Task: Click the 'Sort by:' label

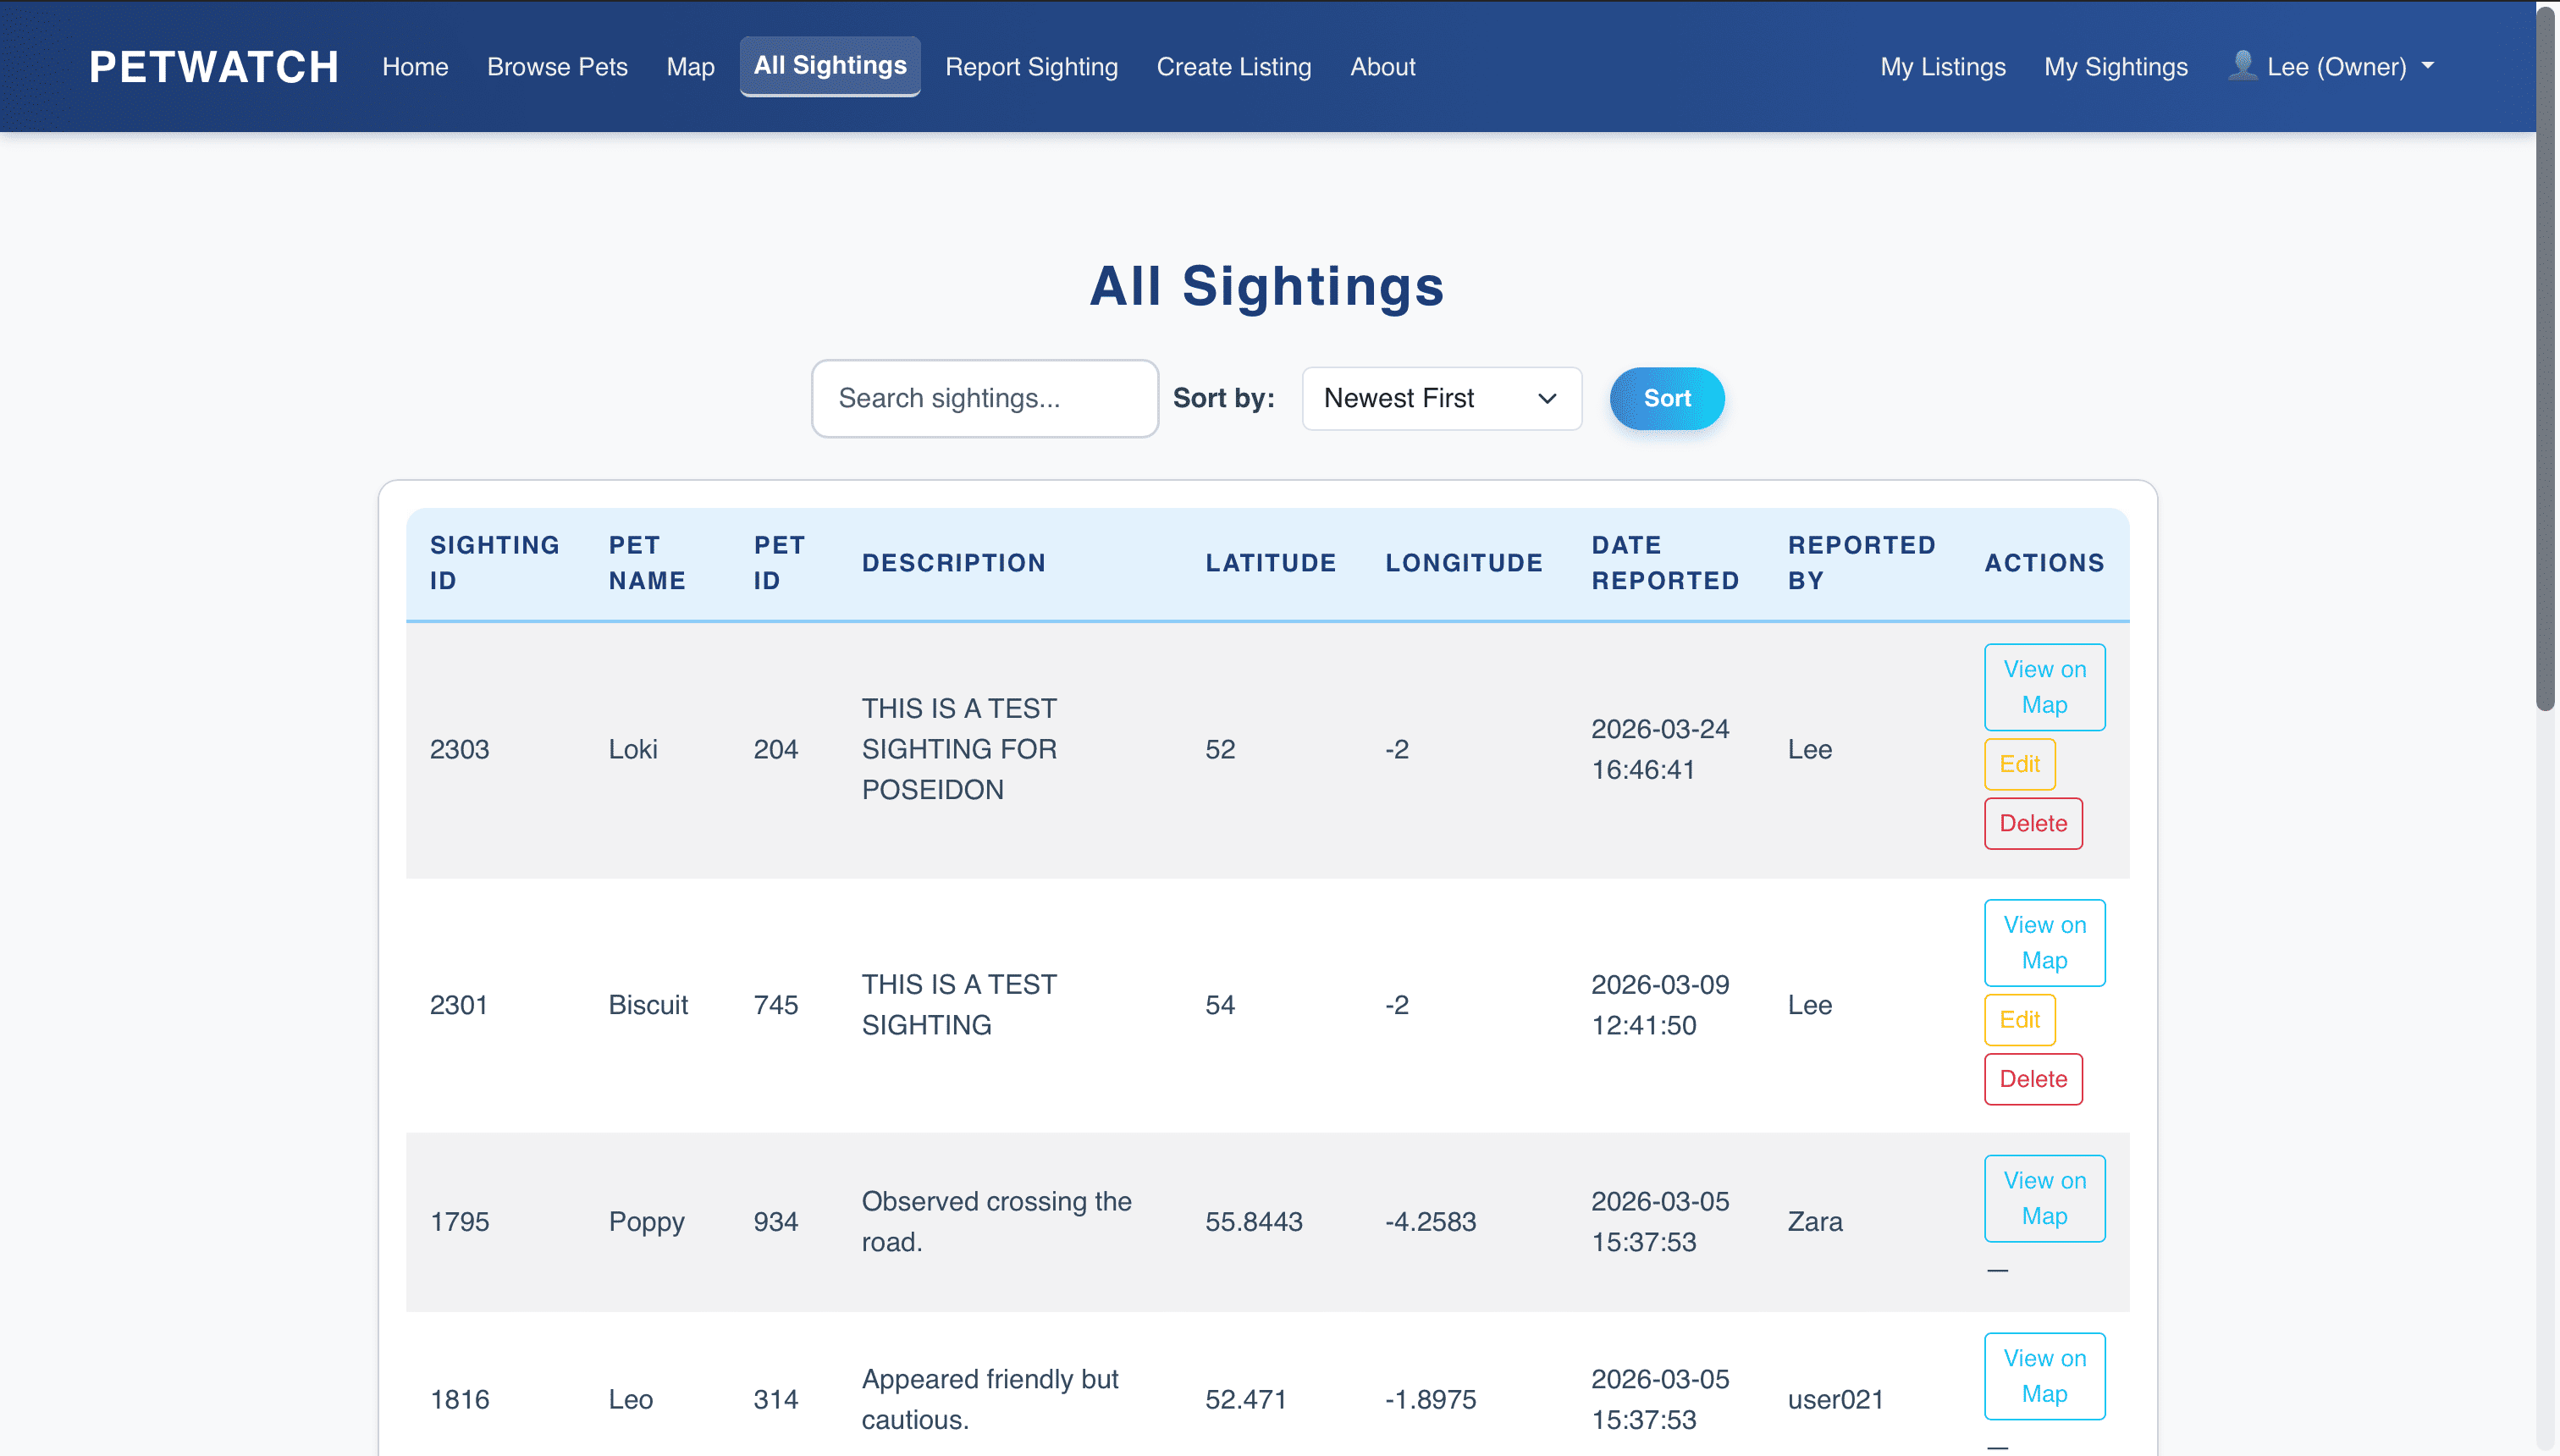Action: (x=1223, y=398)
